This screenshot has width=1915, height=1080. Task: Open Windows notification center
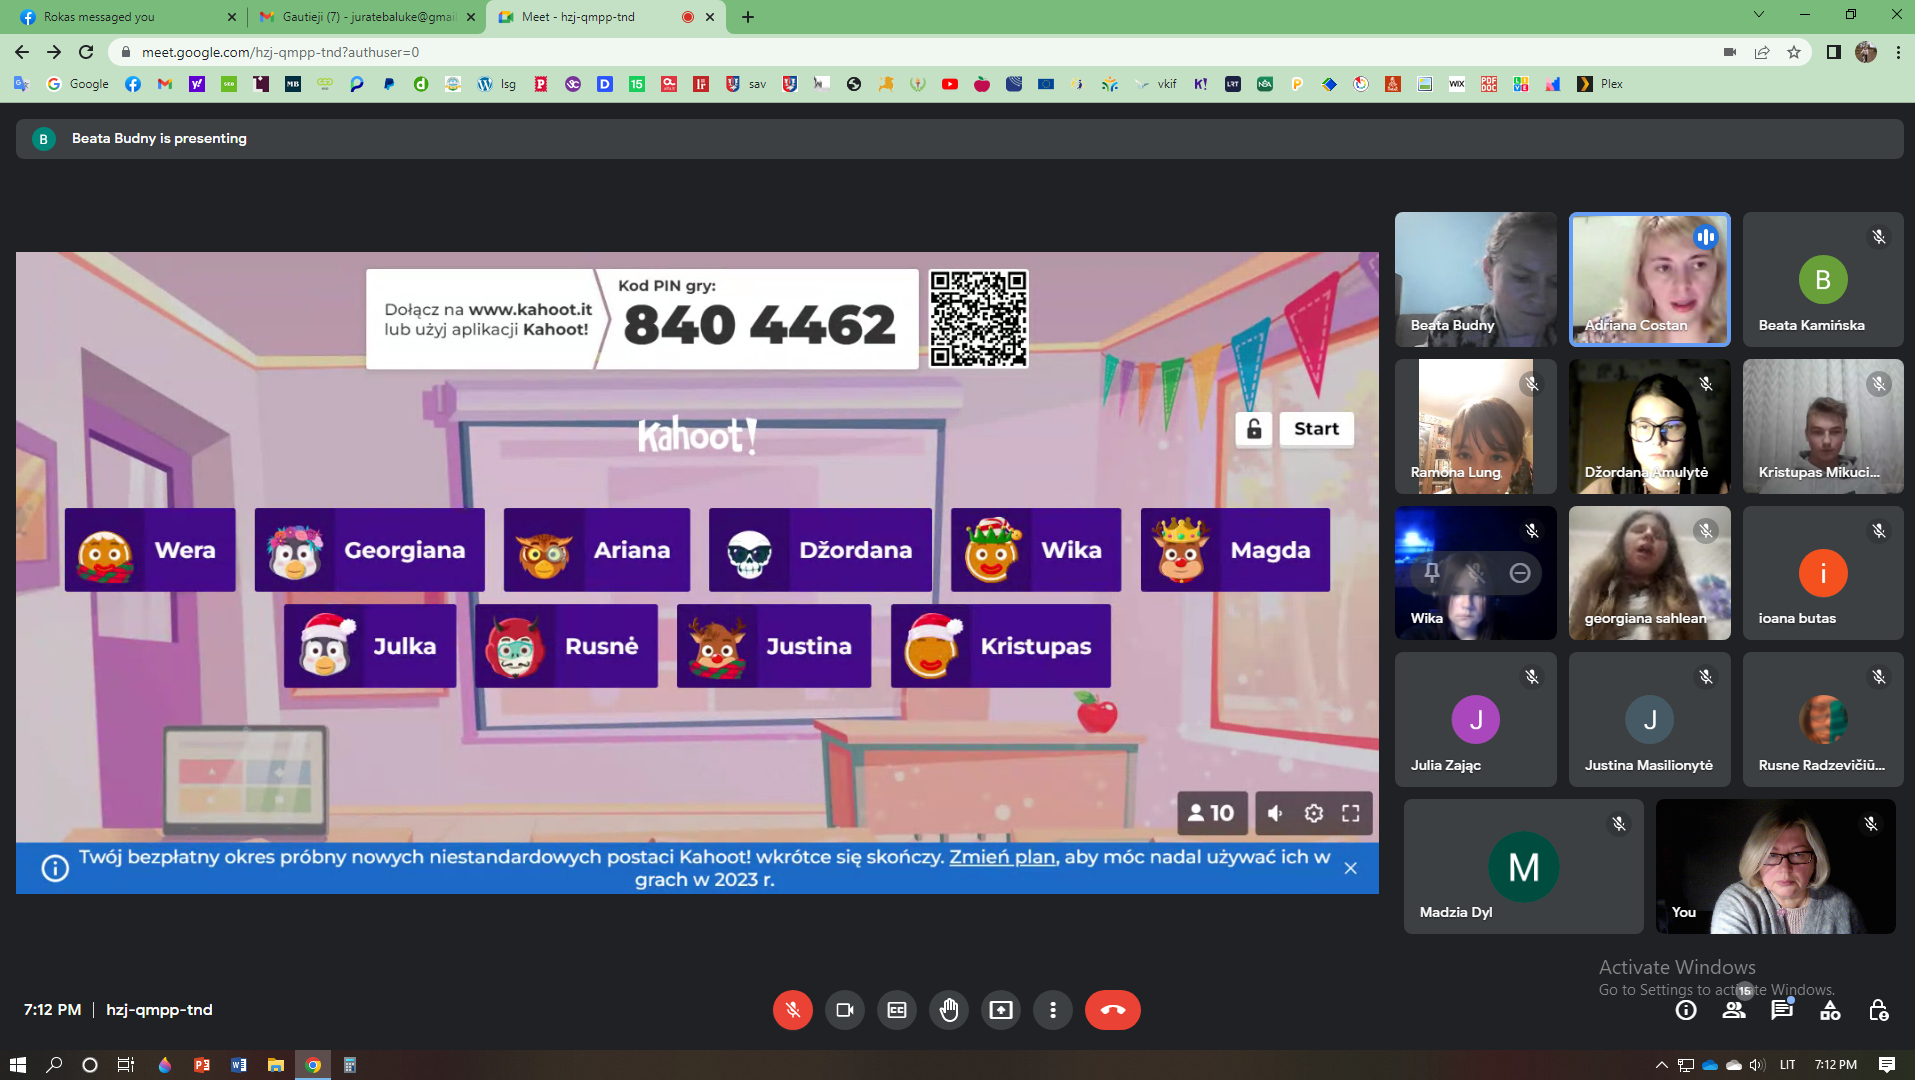1886,1065
